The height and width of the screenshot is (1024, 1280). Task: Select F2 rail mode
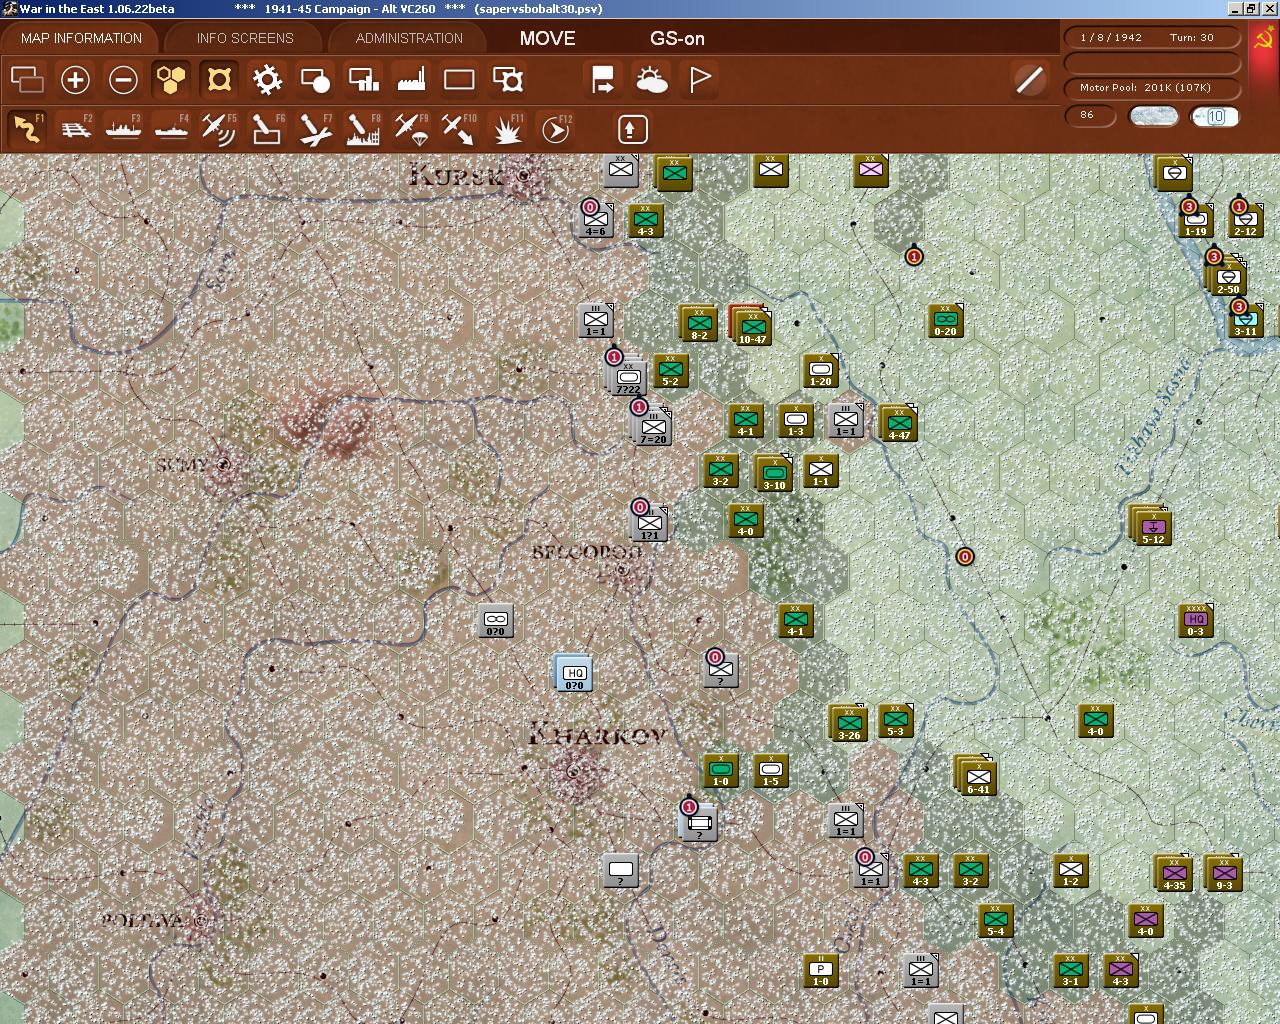click(x=75, y=128)
